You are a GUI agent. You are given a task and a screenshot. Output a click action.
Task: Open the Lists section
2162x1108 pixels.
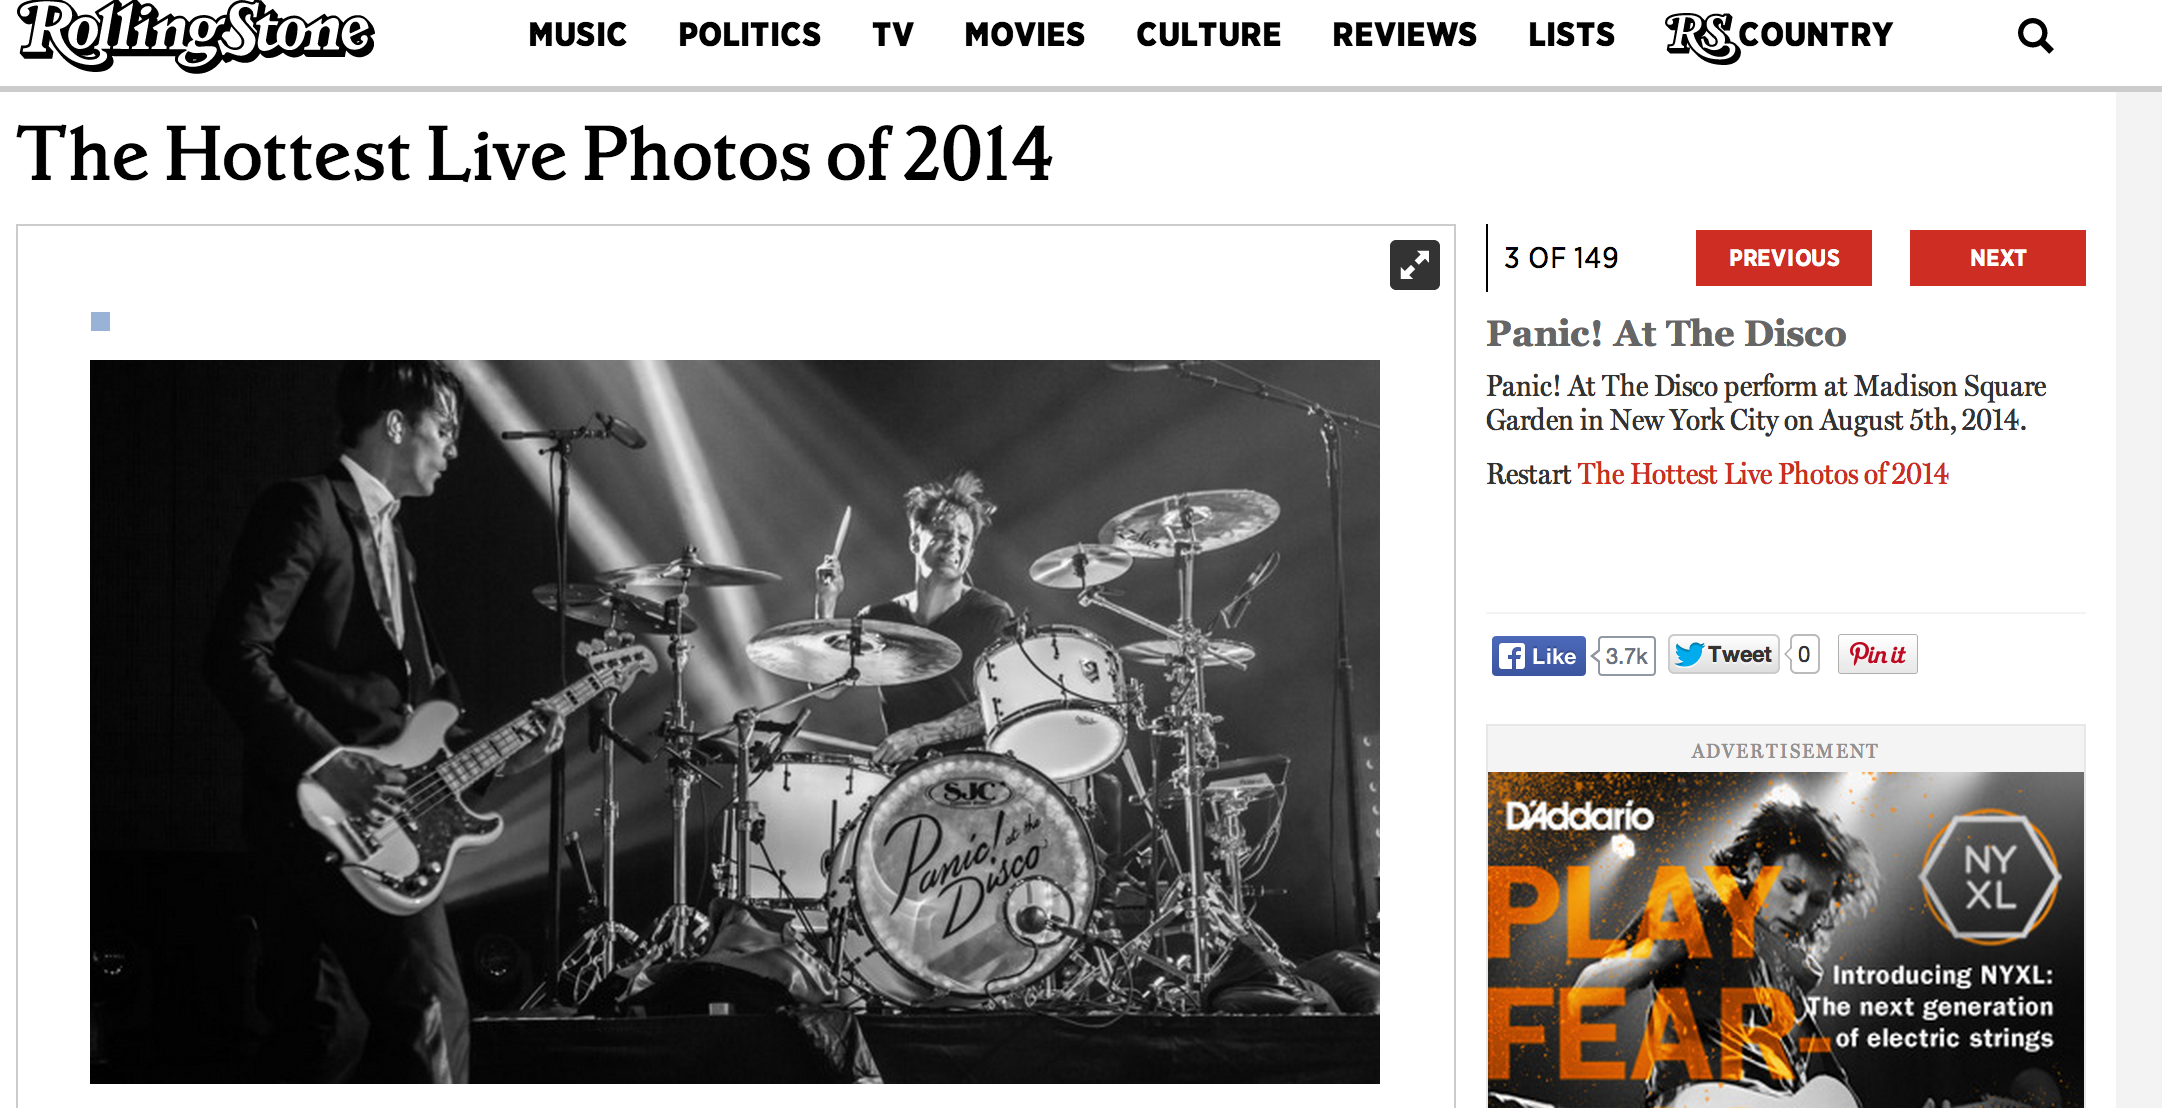tap(1571, 35)
